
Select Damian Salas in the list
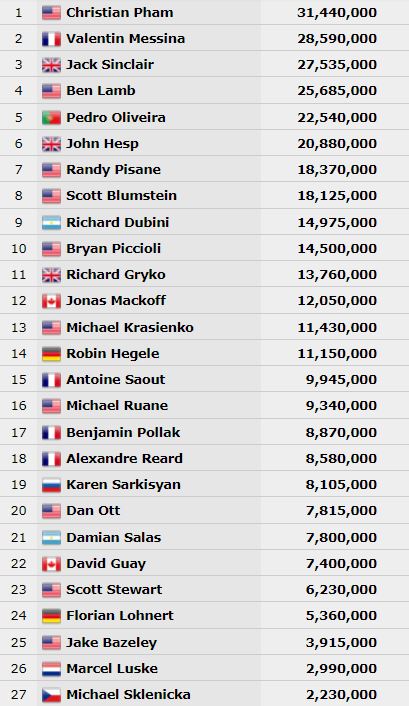point(114,537)
